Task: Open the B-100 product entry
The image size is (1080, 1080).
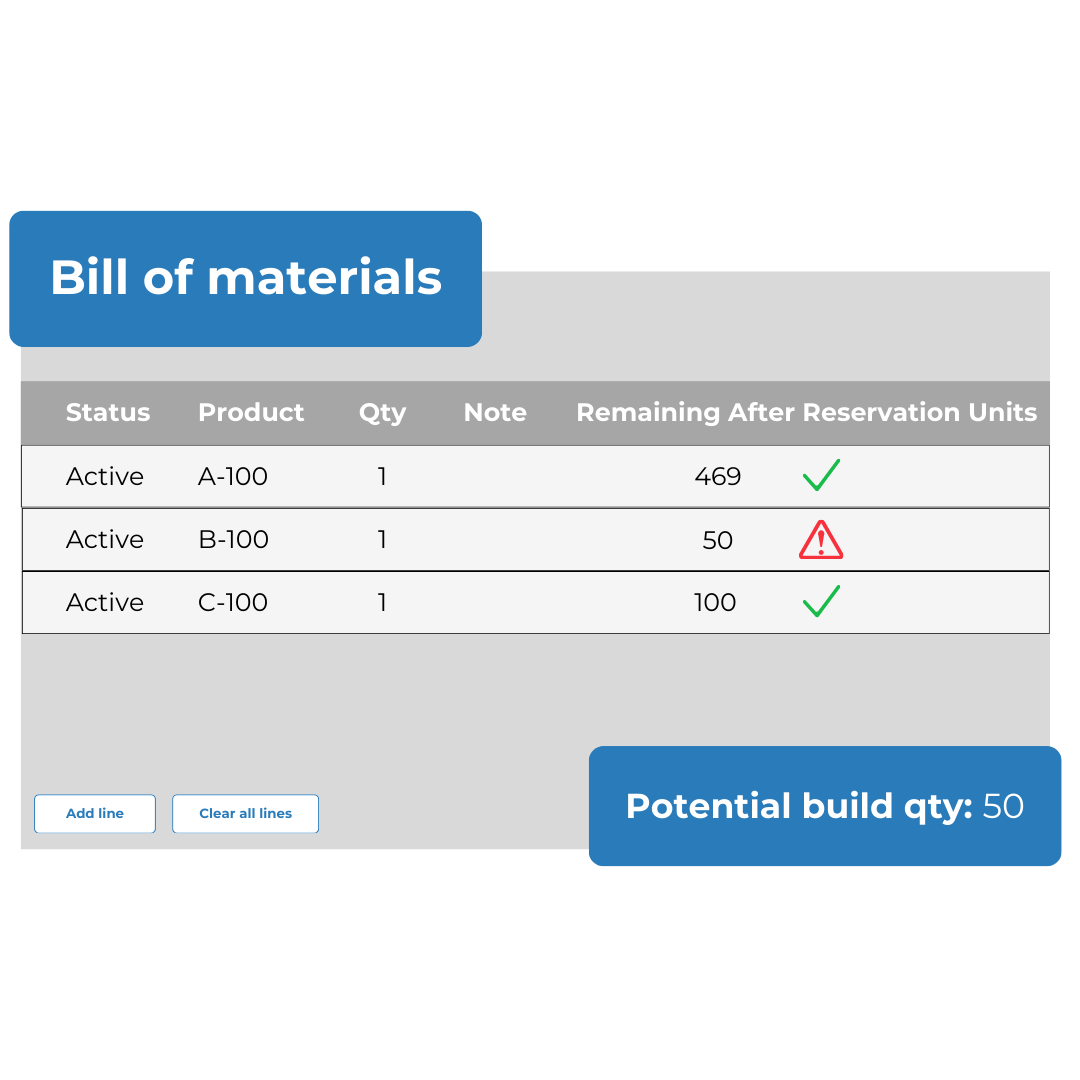Action: point(233,540)
